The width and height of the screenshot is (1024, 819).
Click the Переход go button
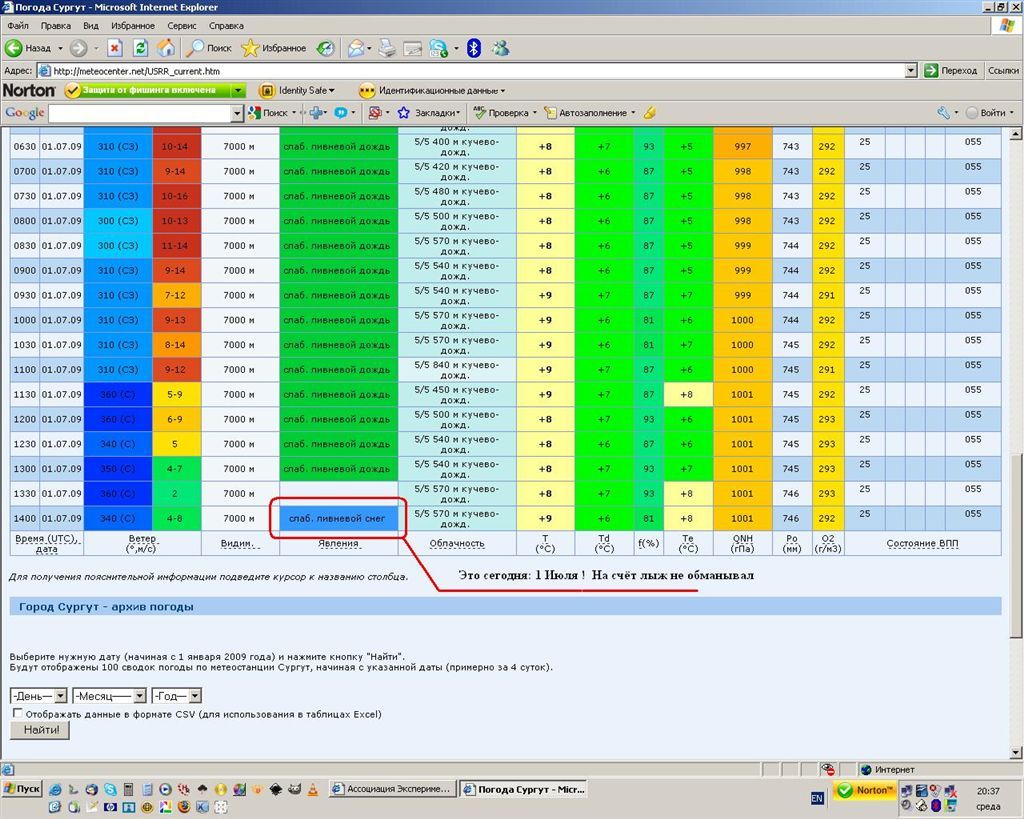(950, 71)
